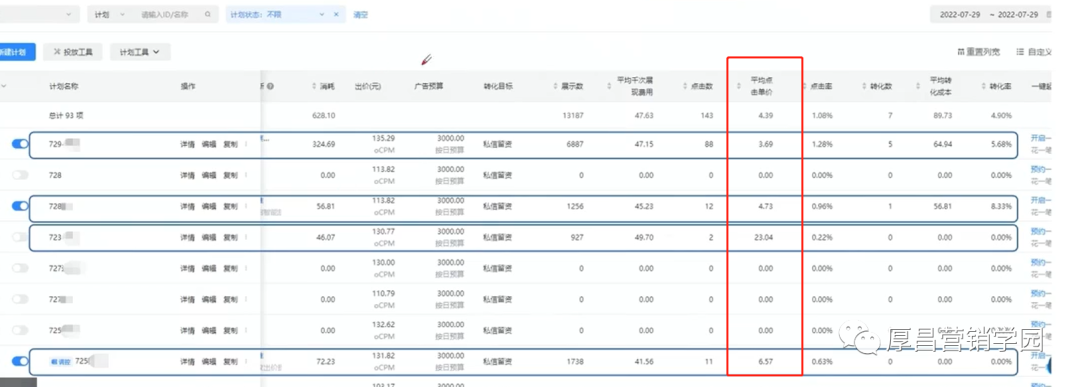Image resolution: width=1080 pixels, height=387 pixels.
Task: Click the wrench icon on 投放工具 button
Action: point(56,52)
